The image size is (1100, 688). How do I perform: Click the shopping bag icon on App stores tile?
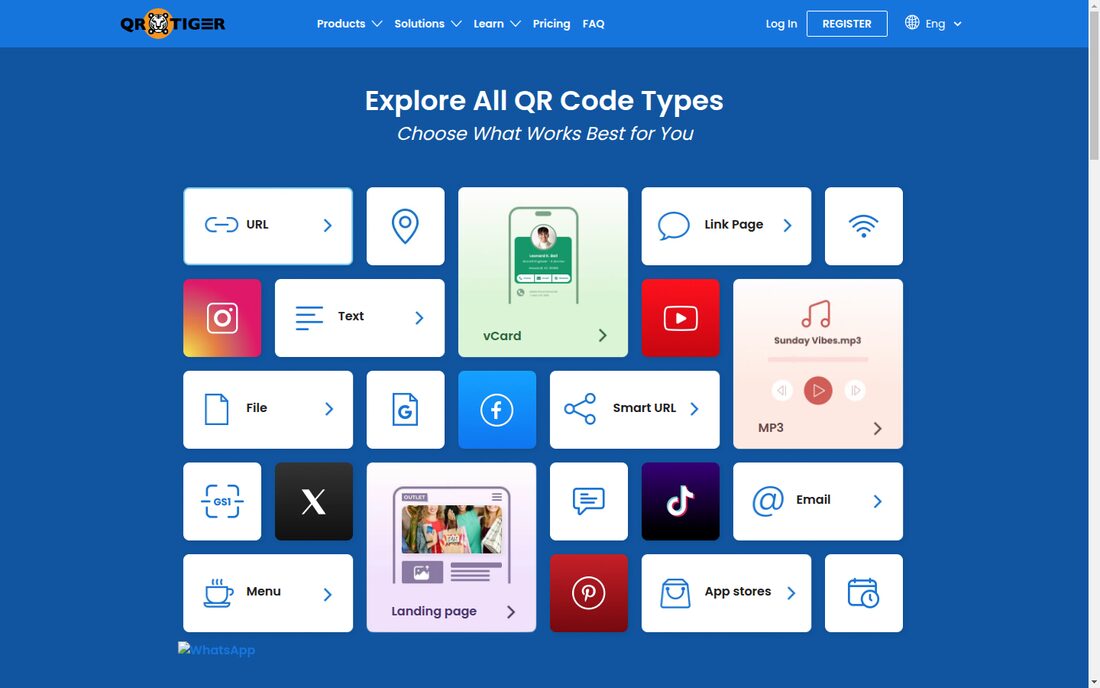675,593
